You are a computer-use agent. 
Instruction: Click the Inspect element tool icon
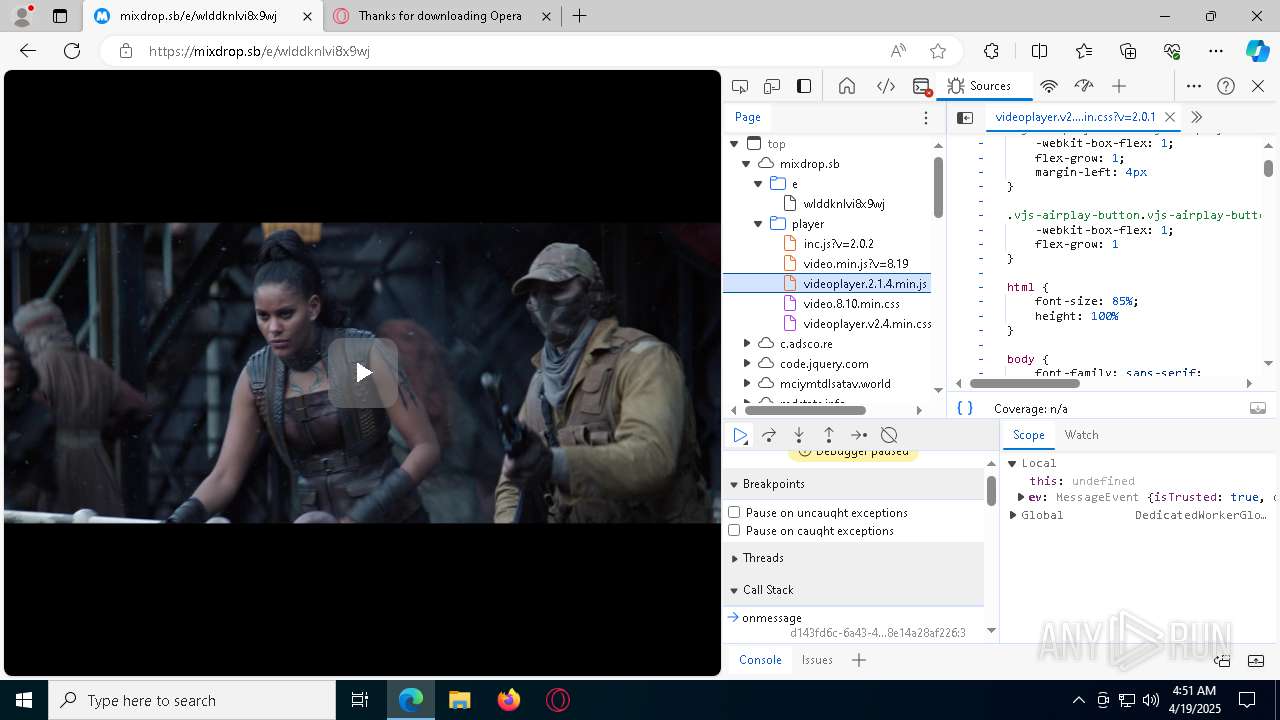tap(740, 86)
